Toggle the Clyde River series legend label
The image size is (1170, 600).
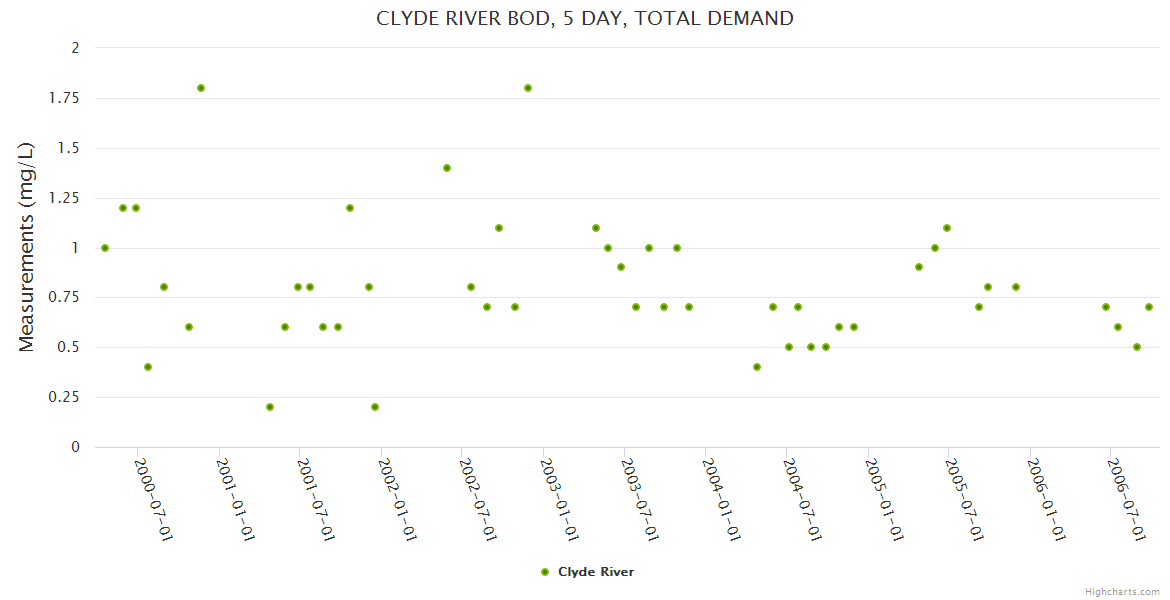[x=595, y=572]
